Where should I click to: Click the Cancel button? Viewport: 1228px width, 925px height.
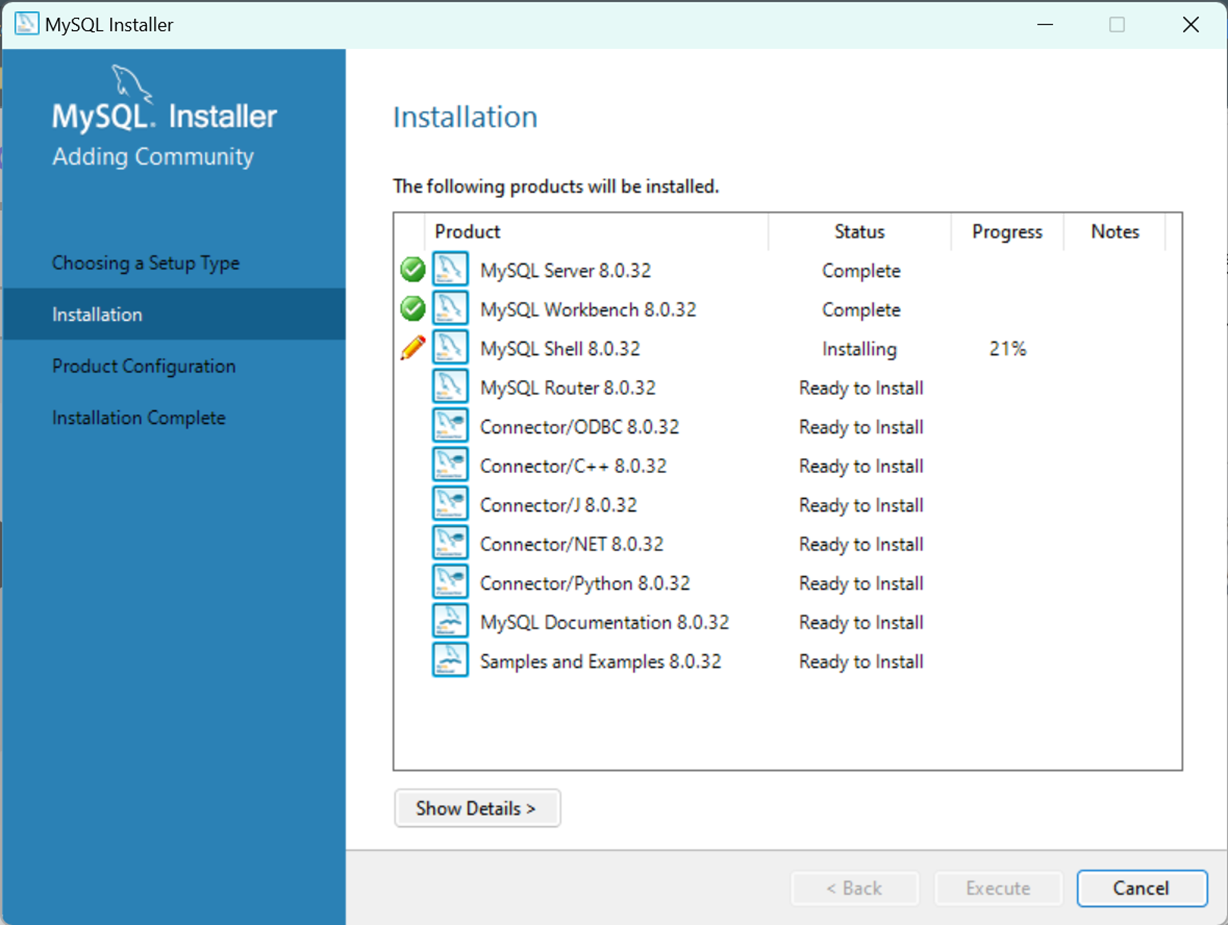pos(1141,888)
